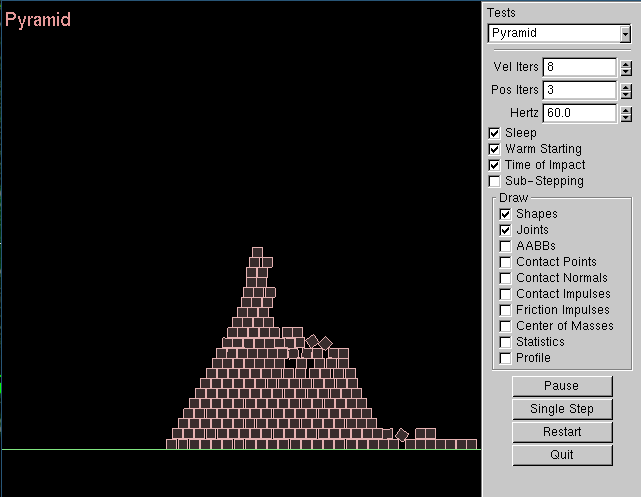Click the tilted fallen block near the ground

click(x=402, y=435)
